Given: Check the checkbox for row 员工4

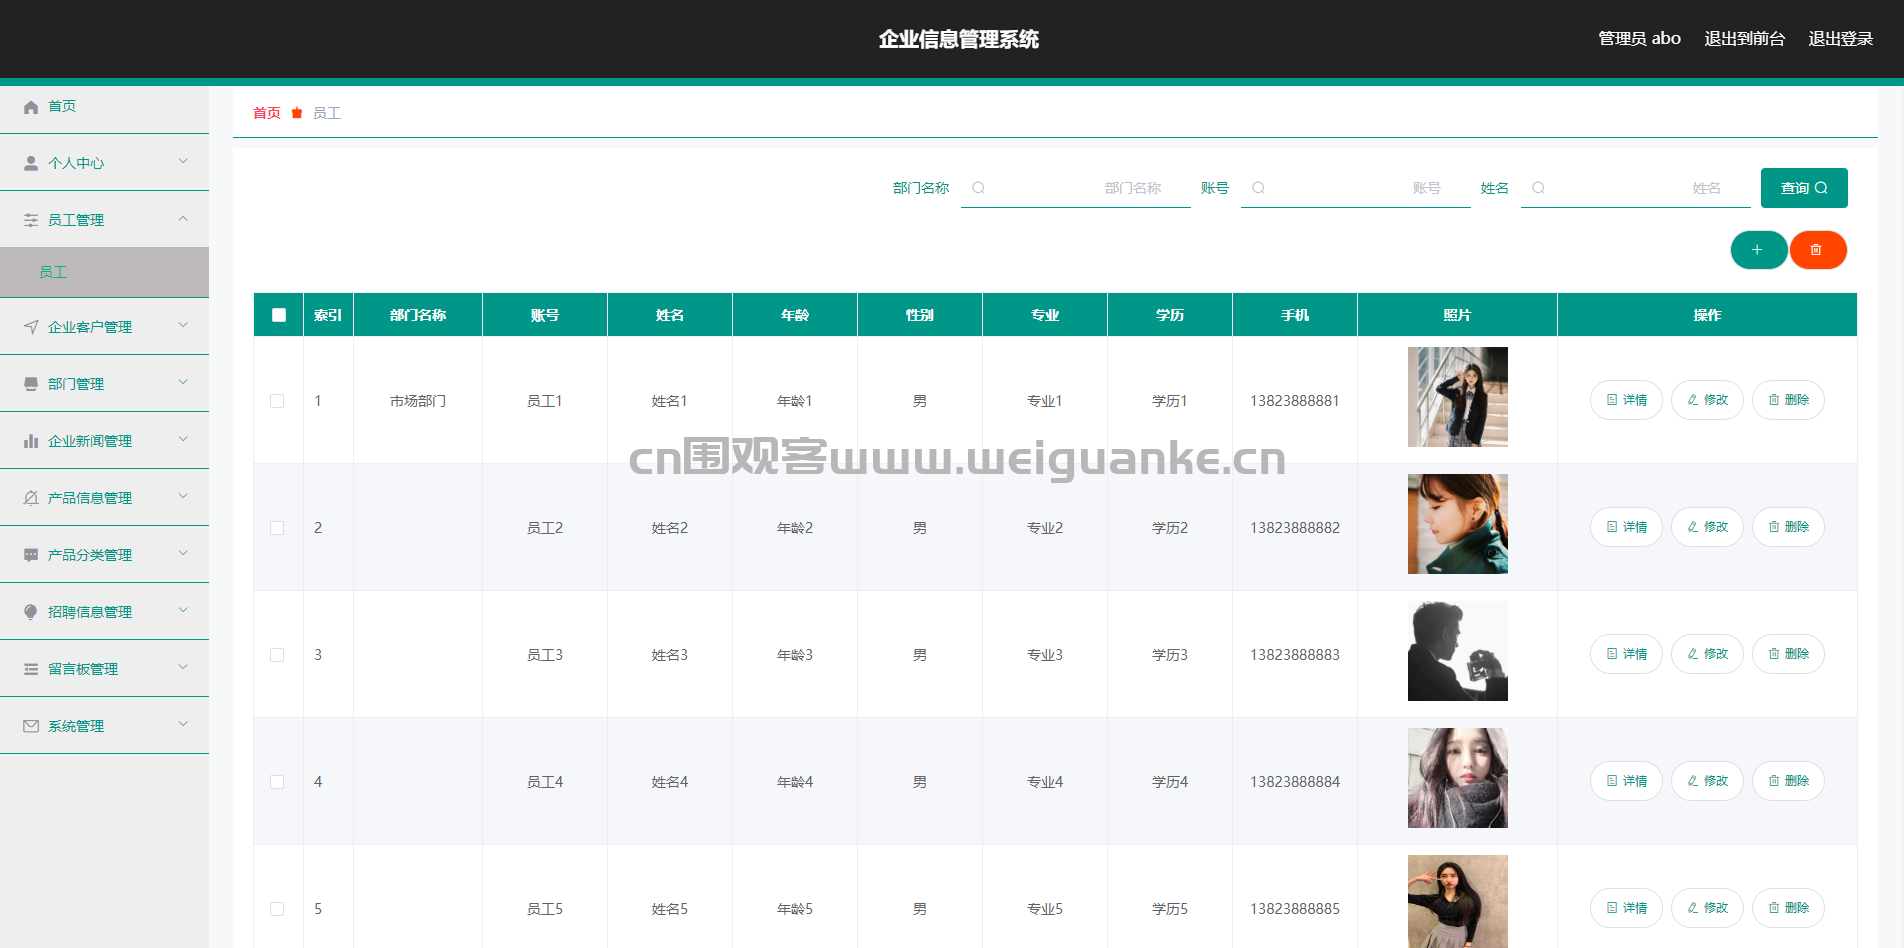Looking at the screenshot, I should pyautogui.click(x=277, y=782).
